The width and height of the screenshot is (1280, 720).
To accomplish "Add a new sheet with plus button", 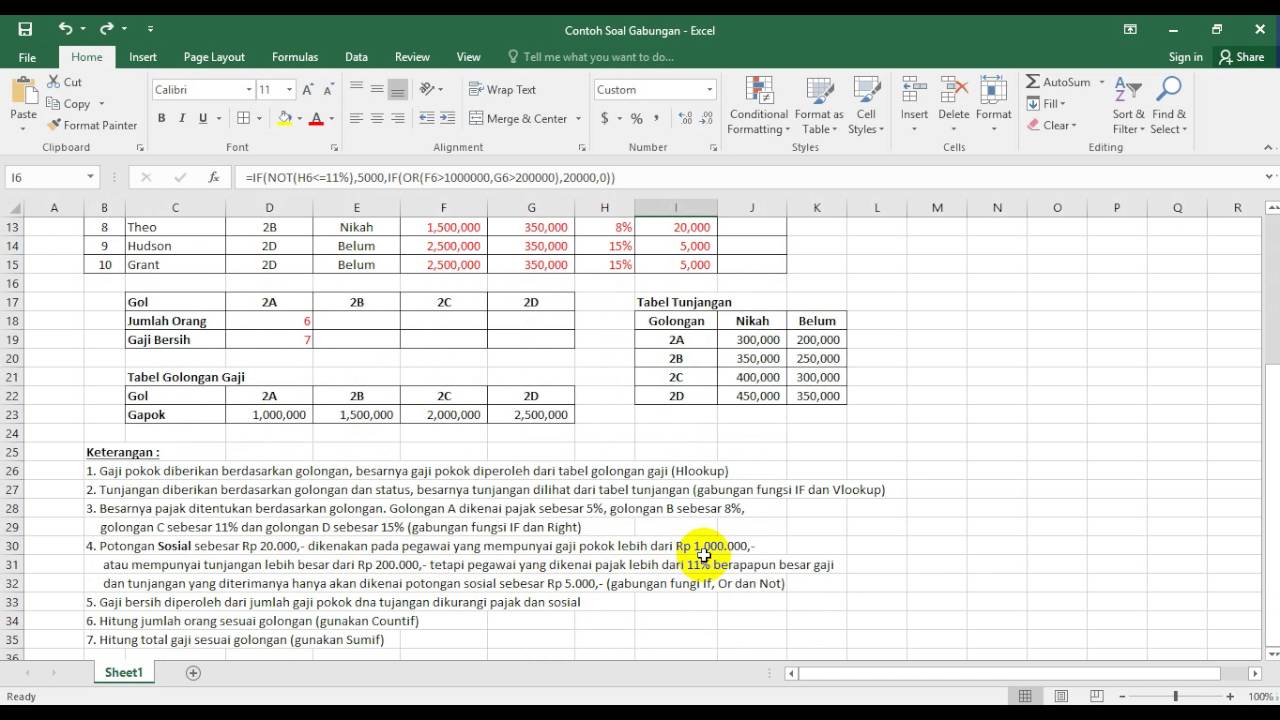I will click(x=193, y=673).
